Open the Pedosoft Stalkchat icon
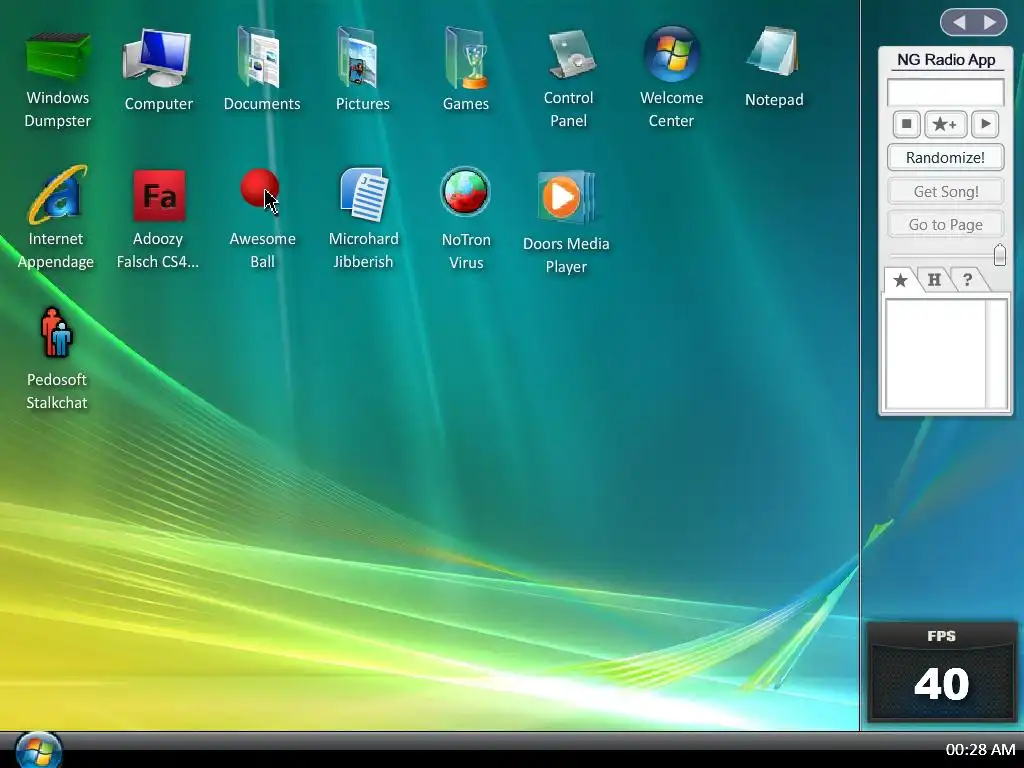The width and height of the screenshot is (1024, 768). 57,333
